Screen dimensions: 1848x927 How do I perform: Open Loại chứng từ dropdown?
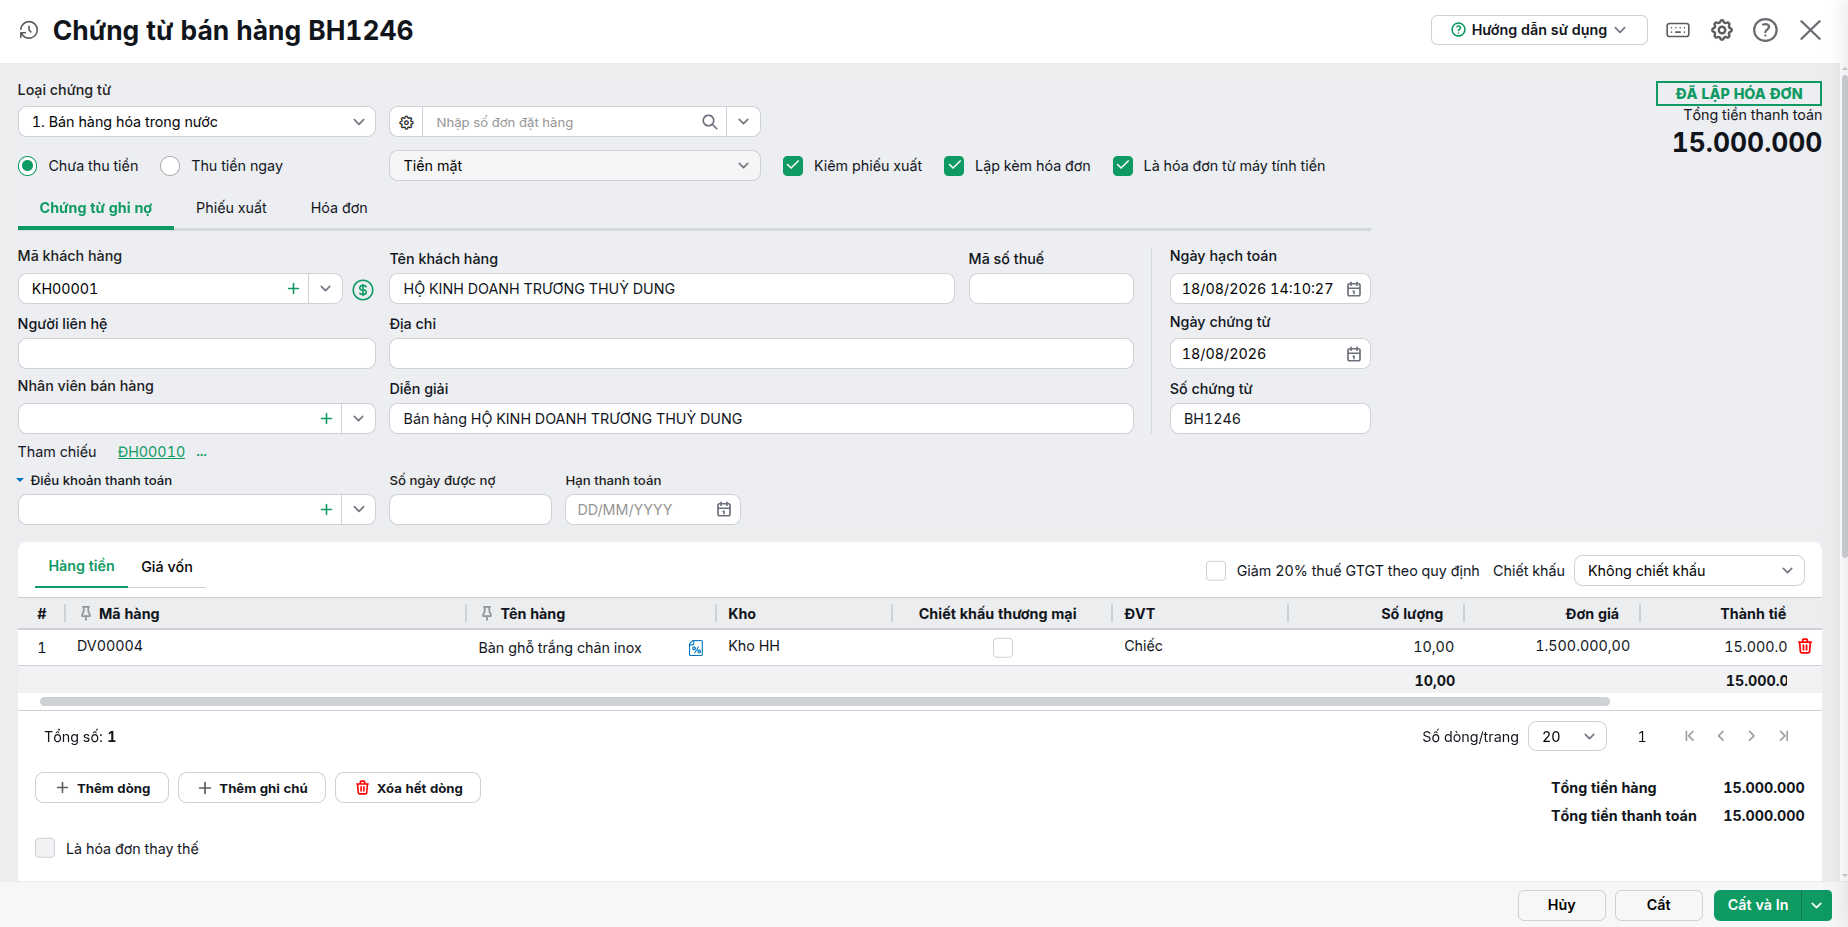point(197,122)
